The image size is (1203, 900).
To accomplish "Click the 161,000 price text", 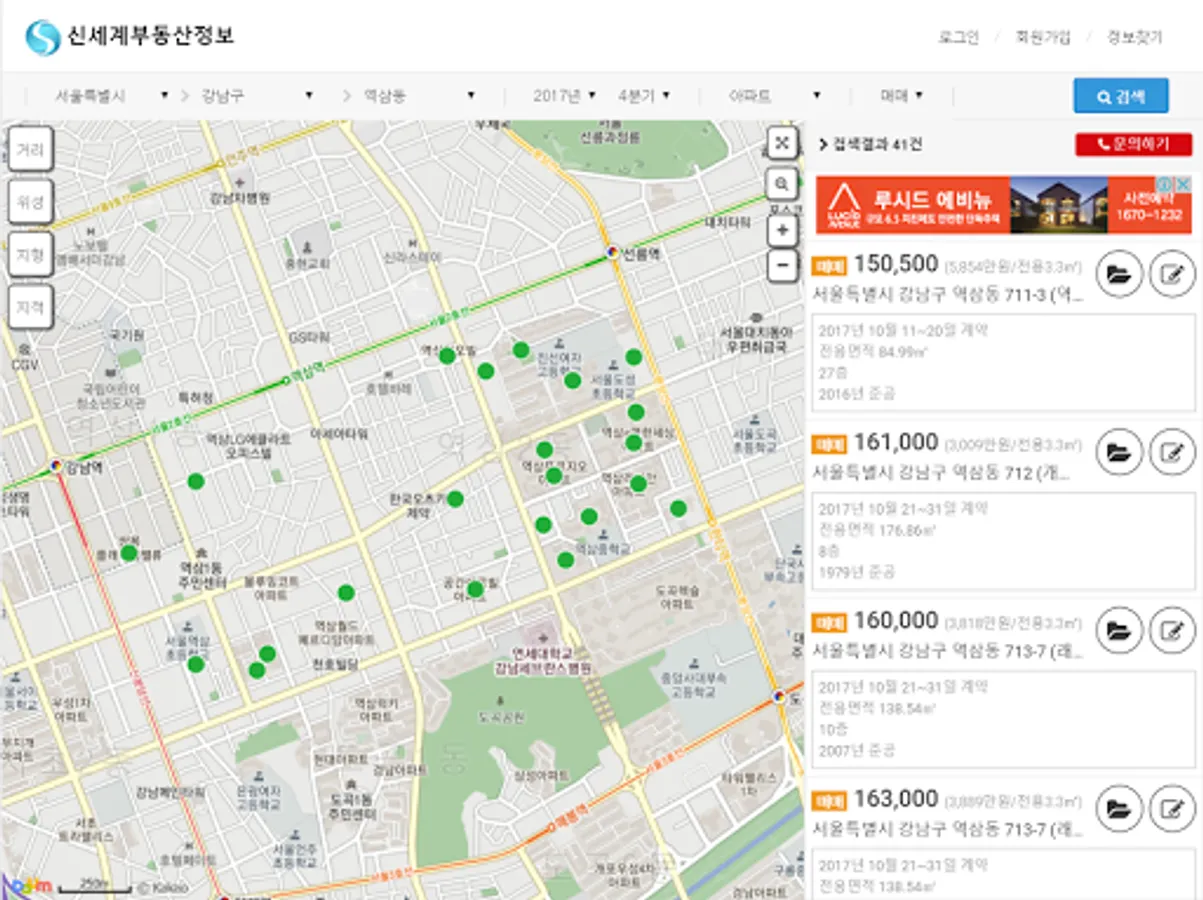I will (896, 442).
